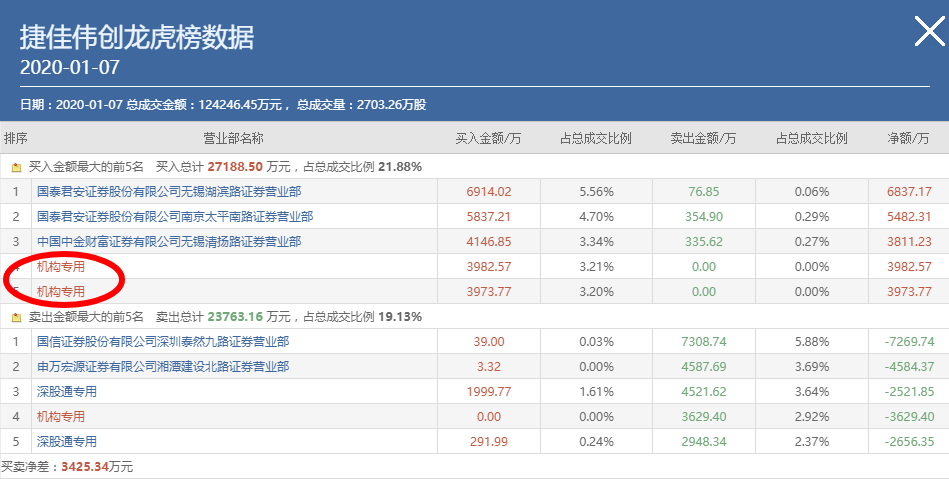Open 中国中金财富证券无锡清扬路证券营业部 link
Viewport: 949px width, 479px height.
pyautogui.click(x=169, y=241)
